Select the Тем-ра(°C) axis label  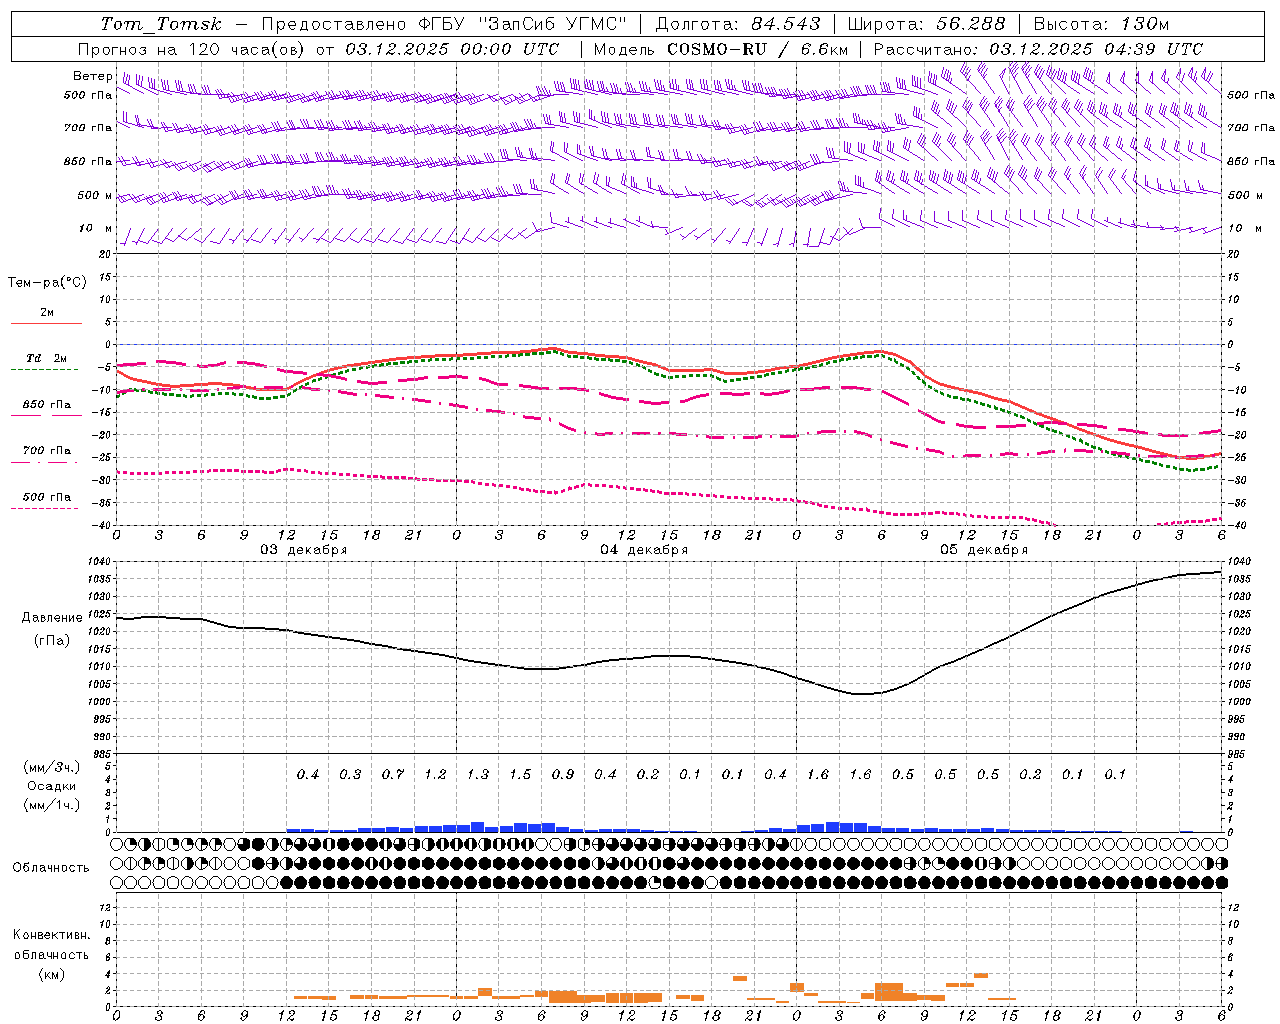47,283
